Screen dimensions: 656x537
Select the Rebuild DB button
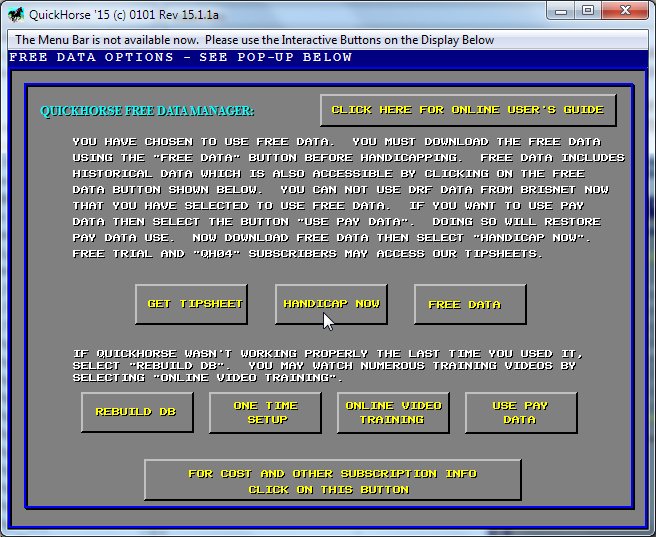[x=137, y=412]
